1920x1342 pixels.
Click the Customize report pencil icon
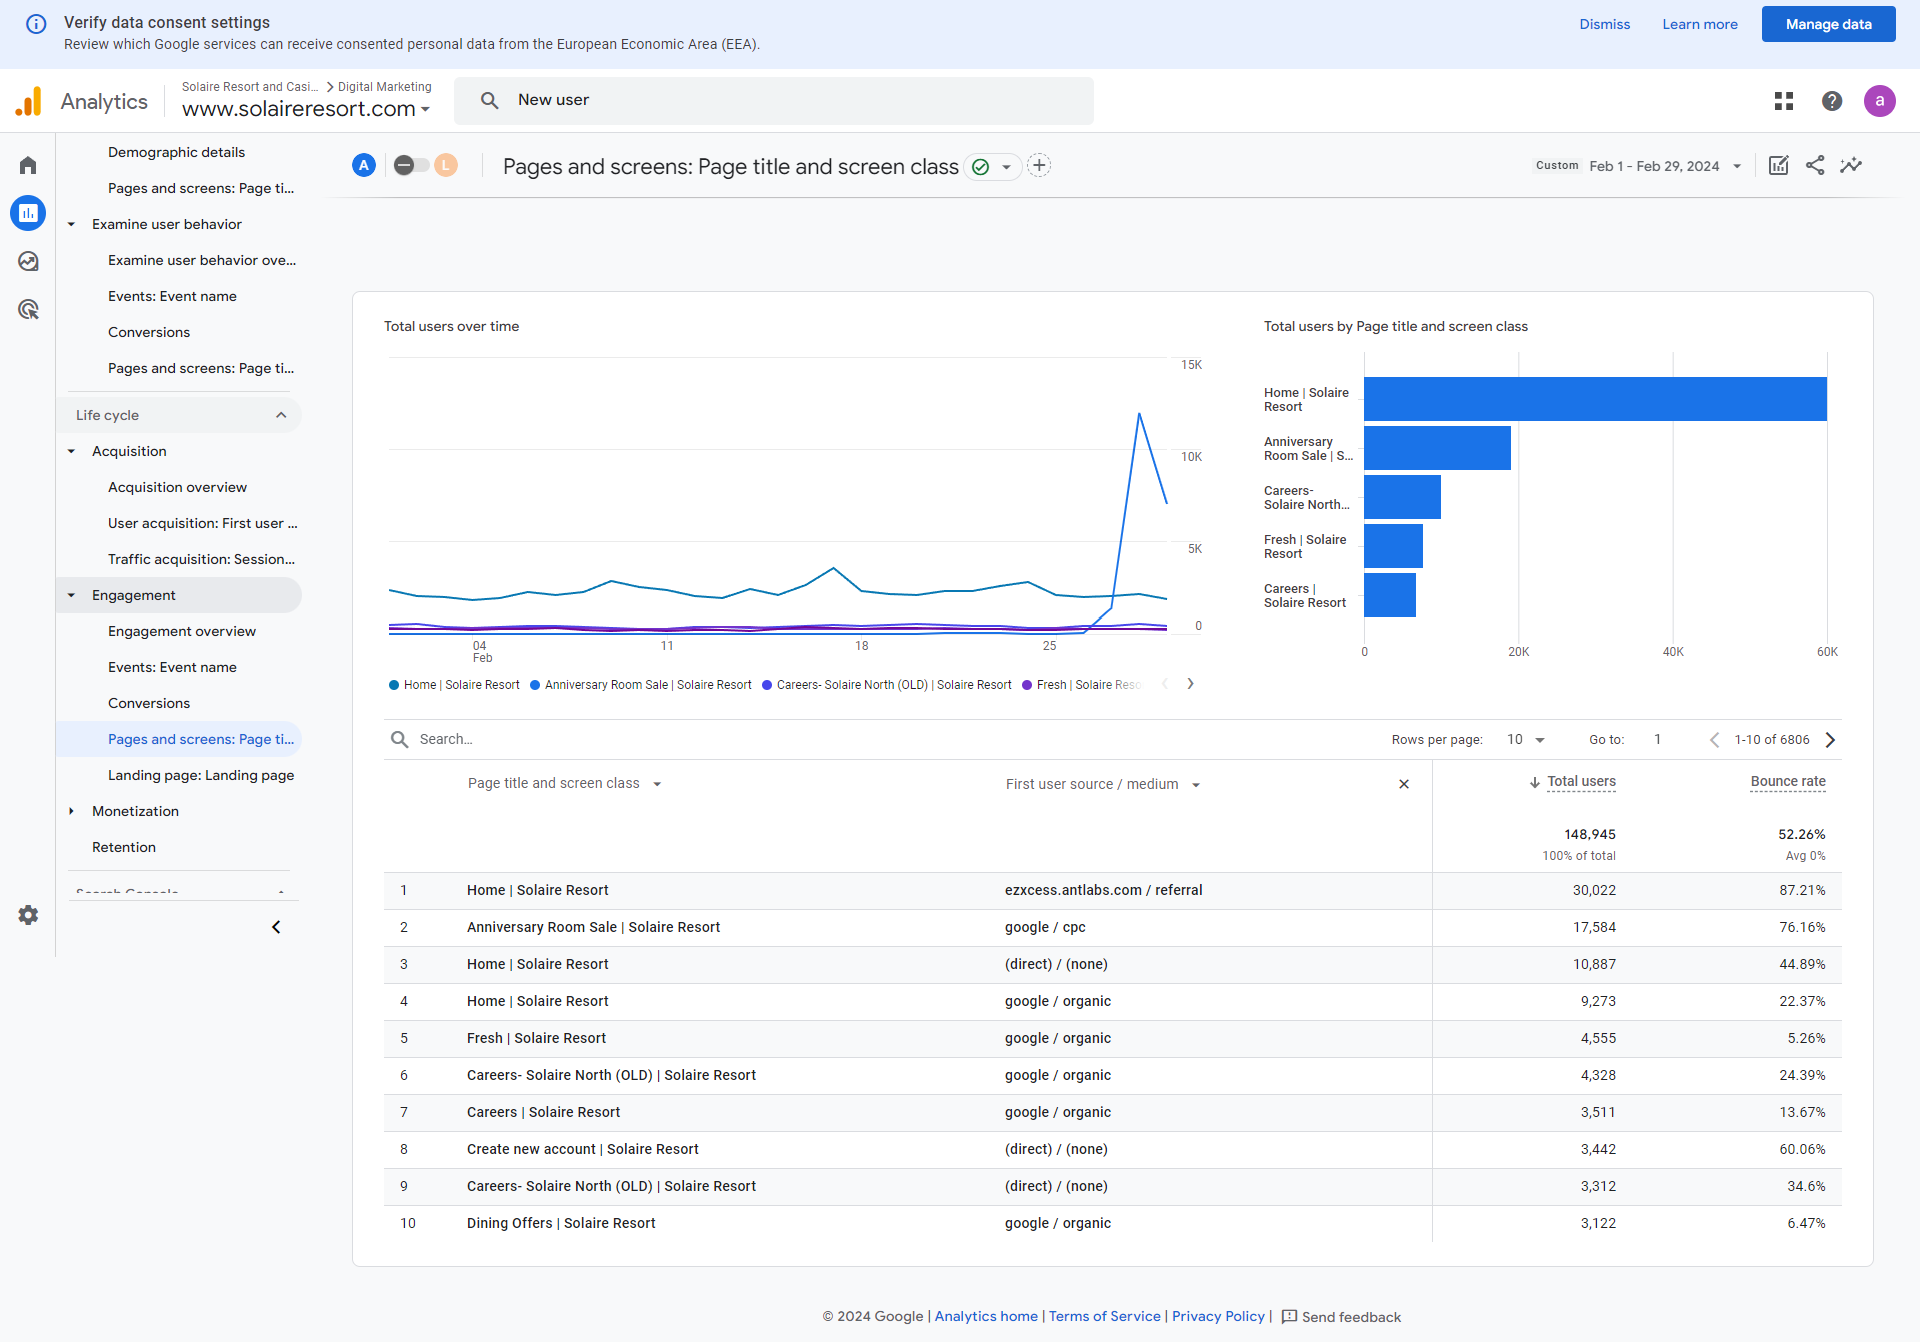click(1778, 166)
